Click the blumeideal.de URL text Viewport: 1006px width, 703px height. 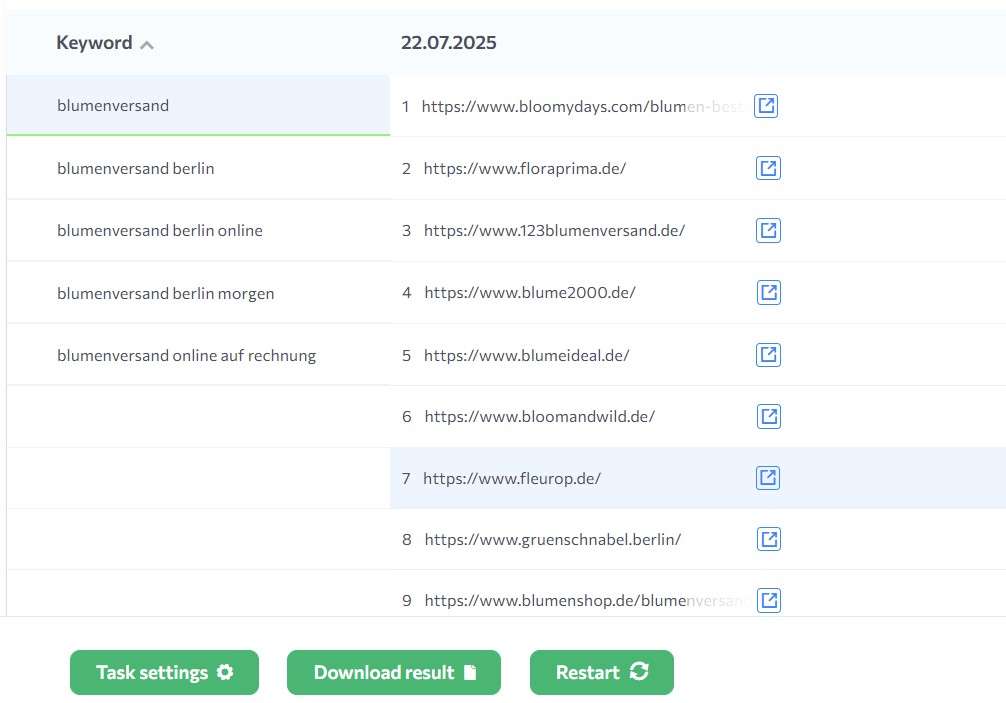pos(527,355)
